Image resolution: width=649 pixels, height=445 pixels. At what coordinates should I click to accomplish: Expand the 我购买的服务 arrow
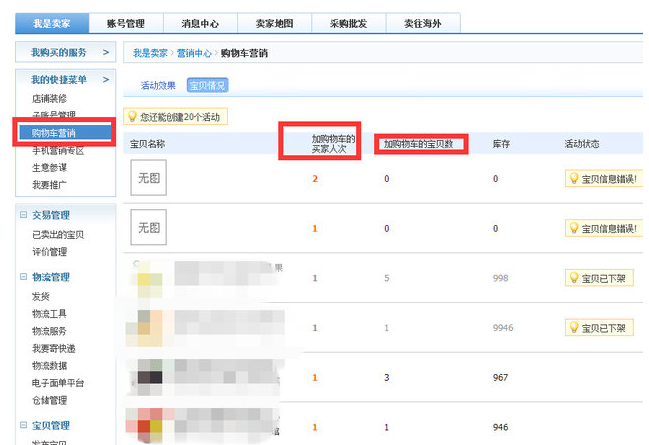[x=107, y=52]
